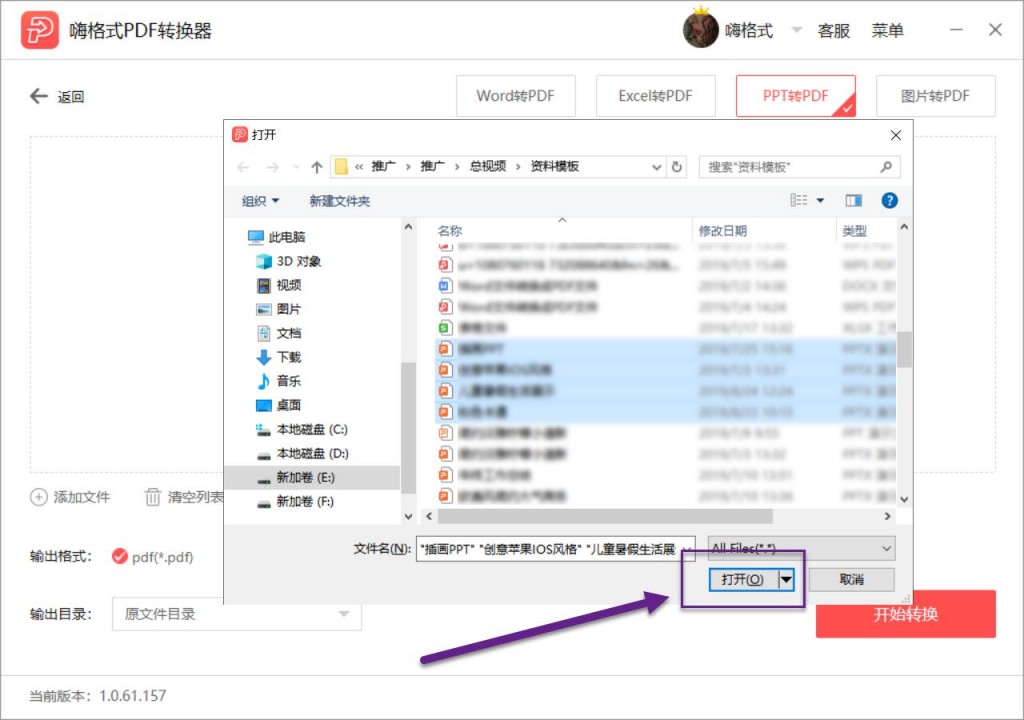
Task: Click horizontal scrollbar of file list
Action: coord(605,516)
